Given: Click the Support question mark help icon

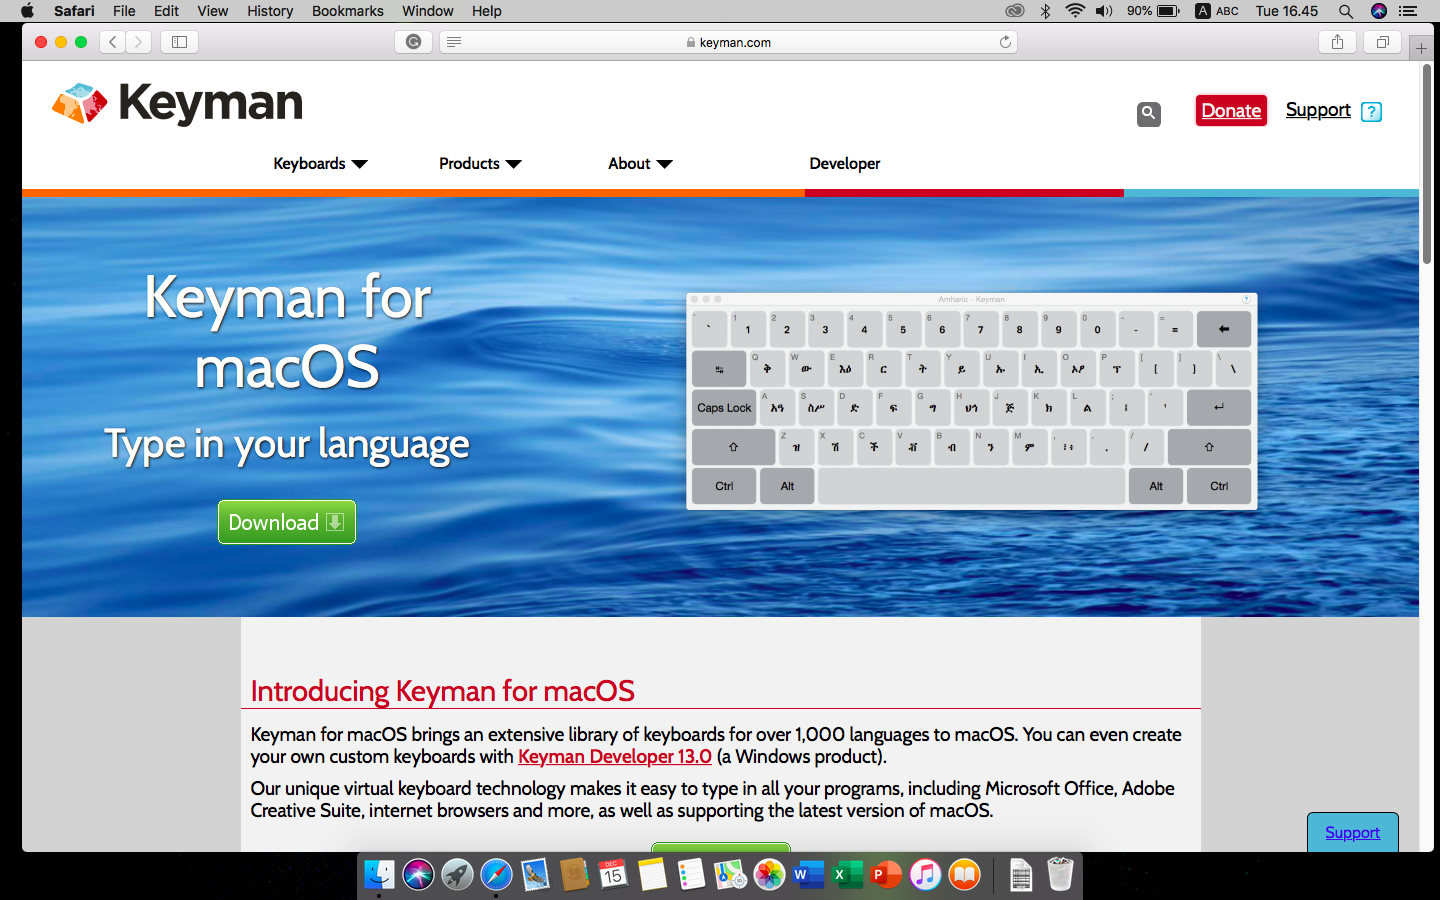Looking at the screenshot, I should click(1372, 112).
